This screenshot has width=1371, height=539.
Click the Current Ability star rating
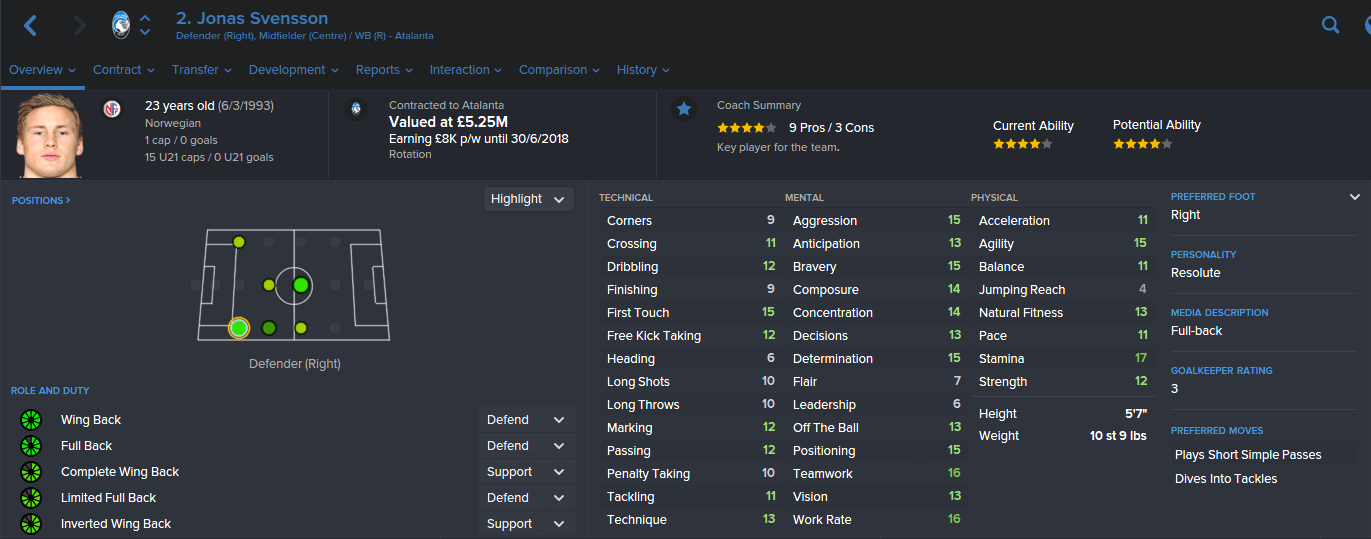click(x=1022, y=144)
